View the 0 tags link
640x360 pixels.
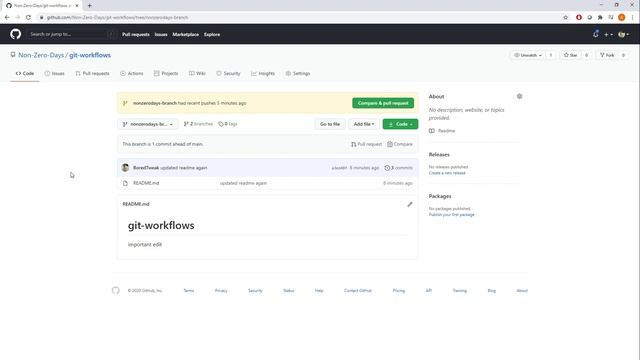point(228,124)
